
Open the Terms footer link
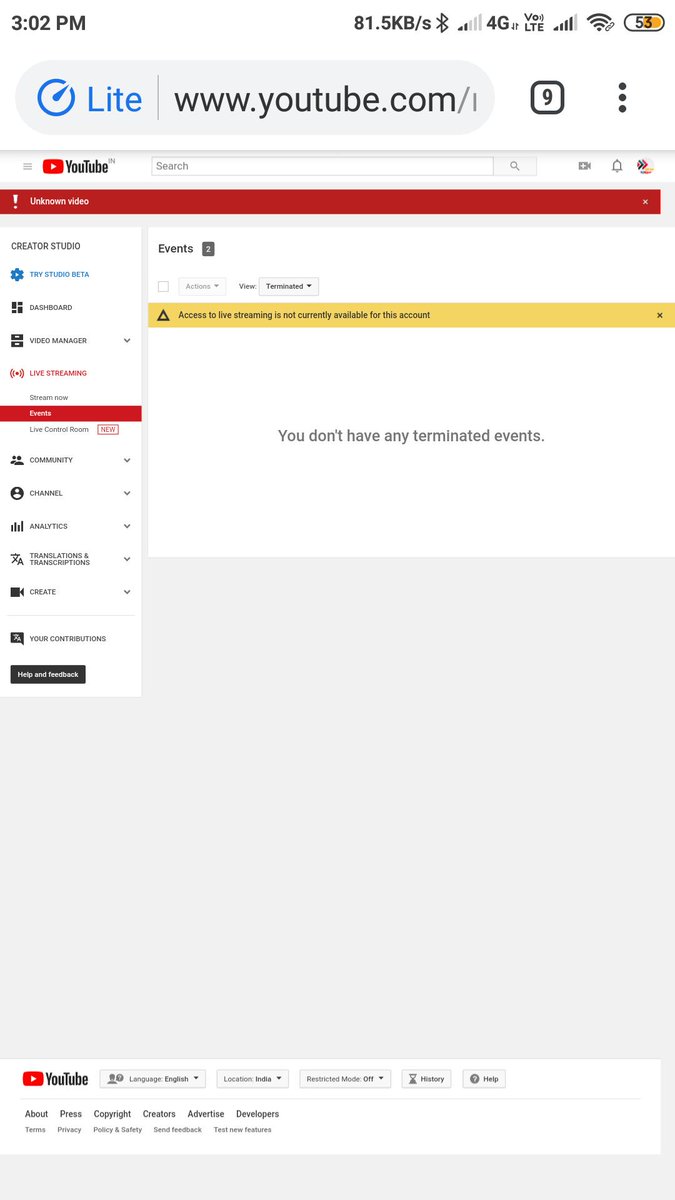coord(35,1130)
